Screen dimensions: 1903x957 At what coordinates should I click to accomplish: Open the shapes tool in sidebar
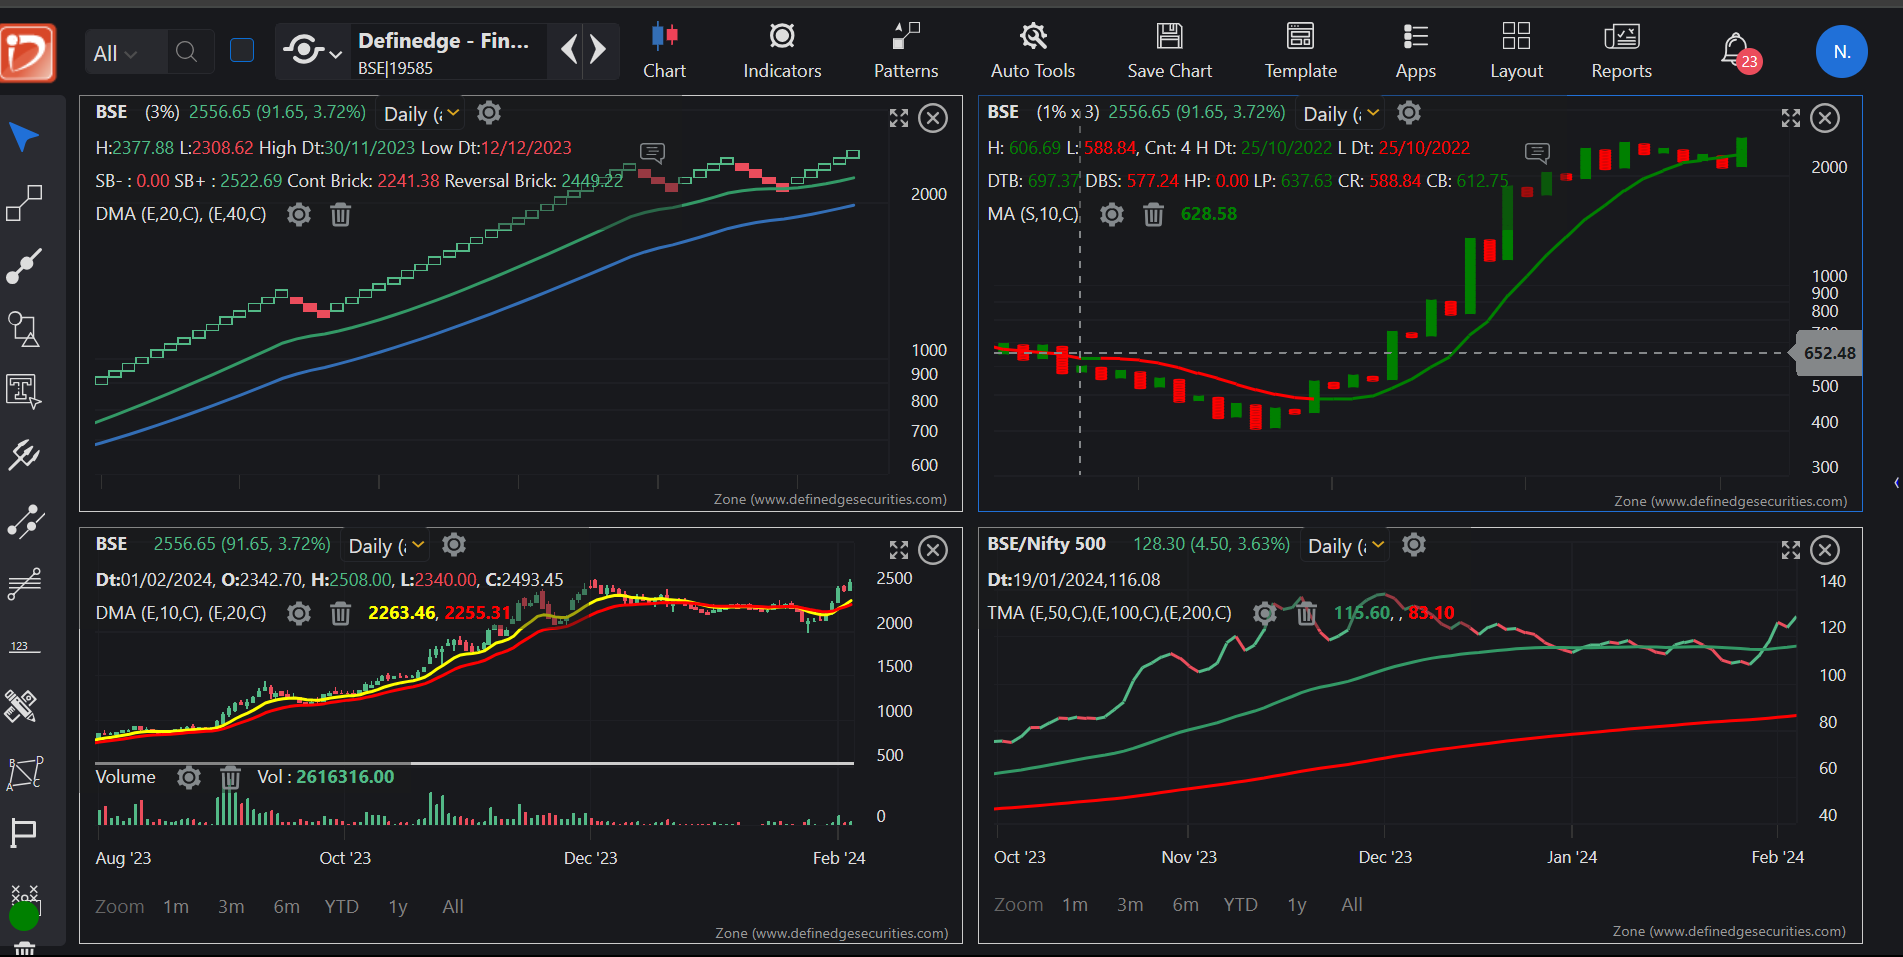coord(24,329)
